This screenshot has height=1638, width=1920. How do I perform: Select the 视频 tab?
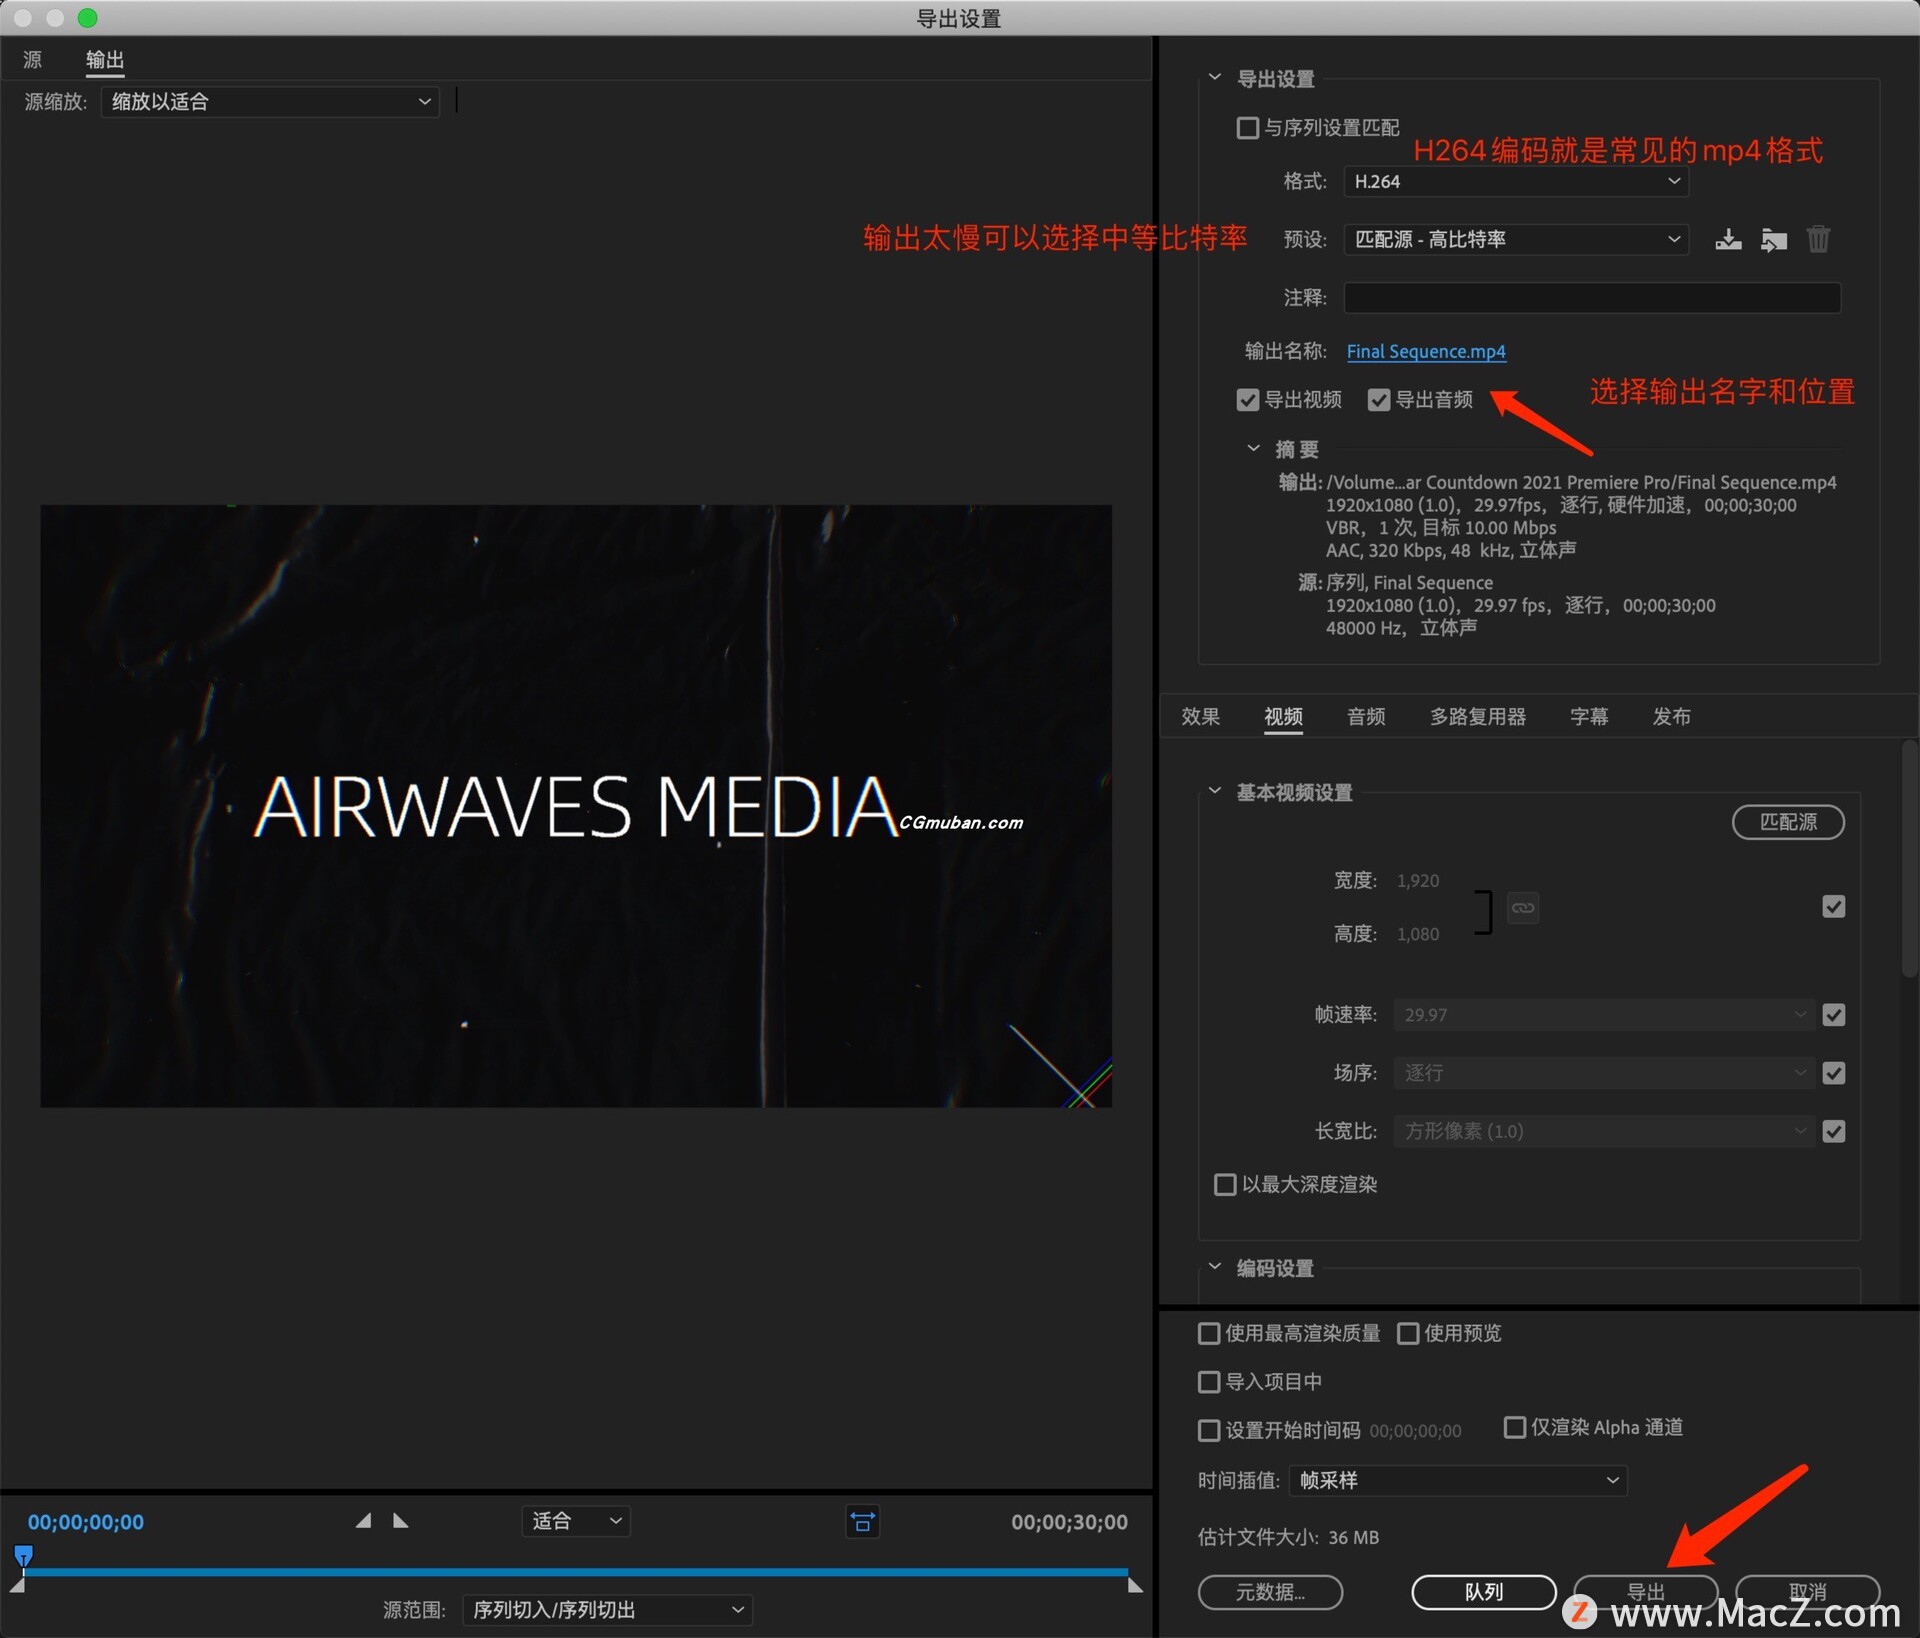click(x=1283, y=716)
